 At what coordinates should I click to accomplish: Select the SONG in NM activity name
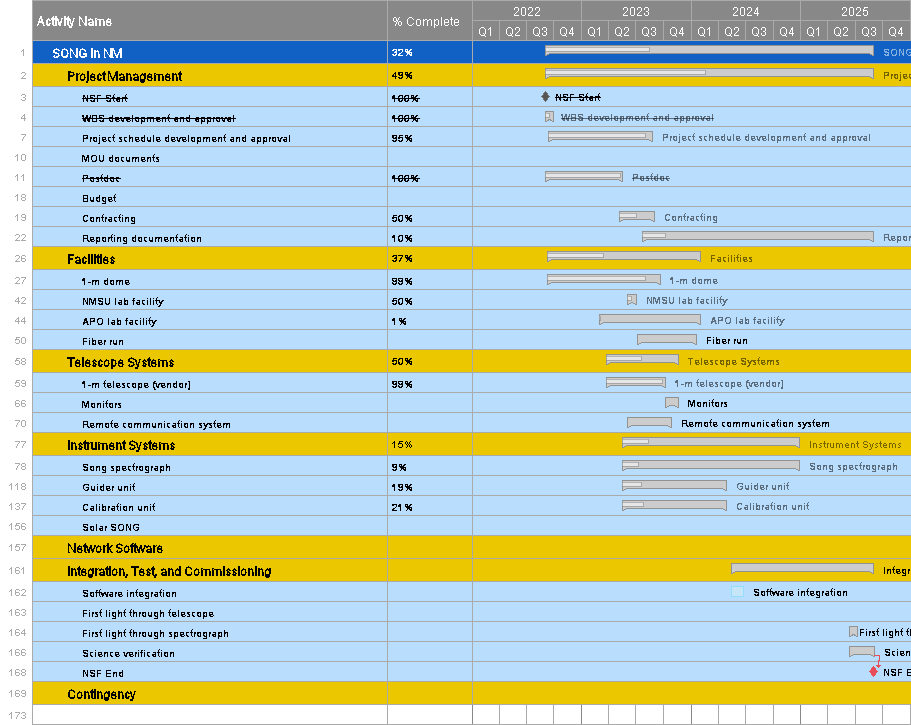87,53
